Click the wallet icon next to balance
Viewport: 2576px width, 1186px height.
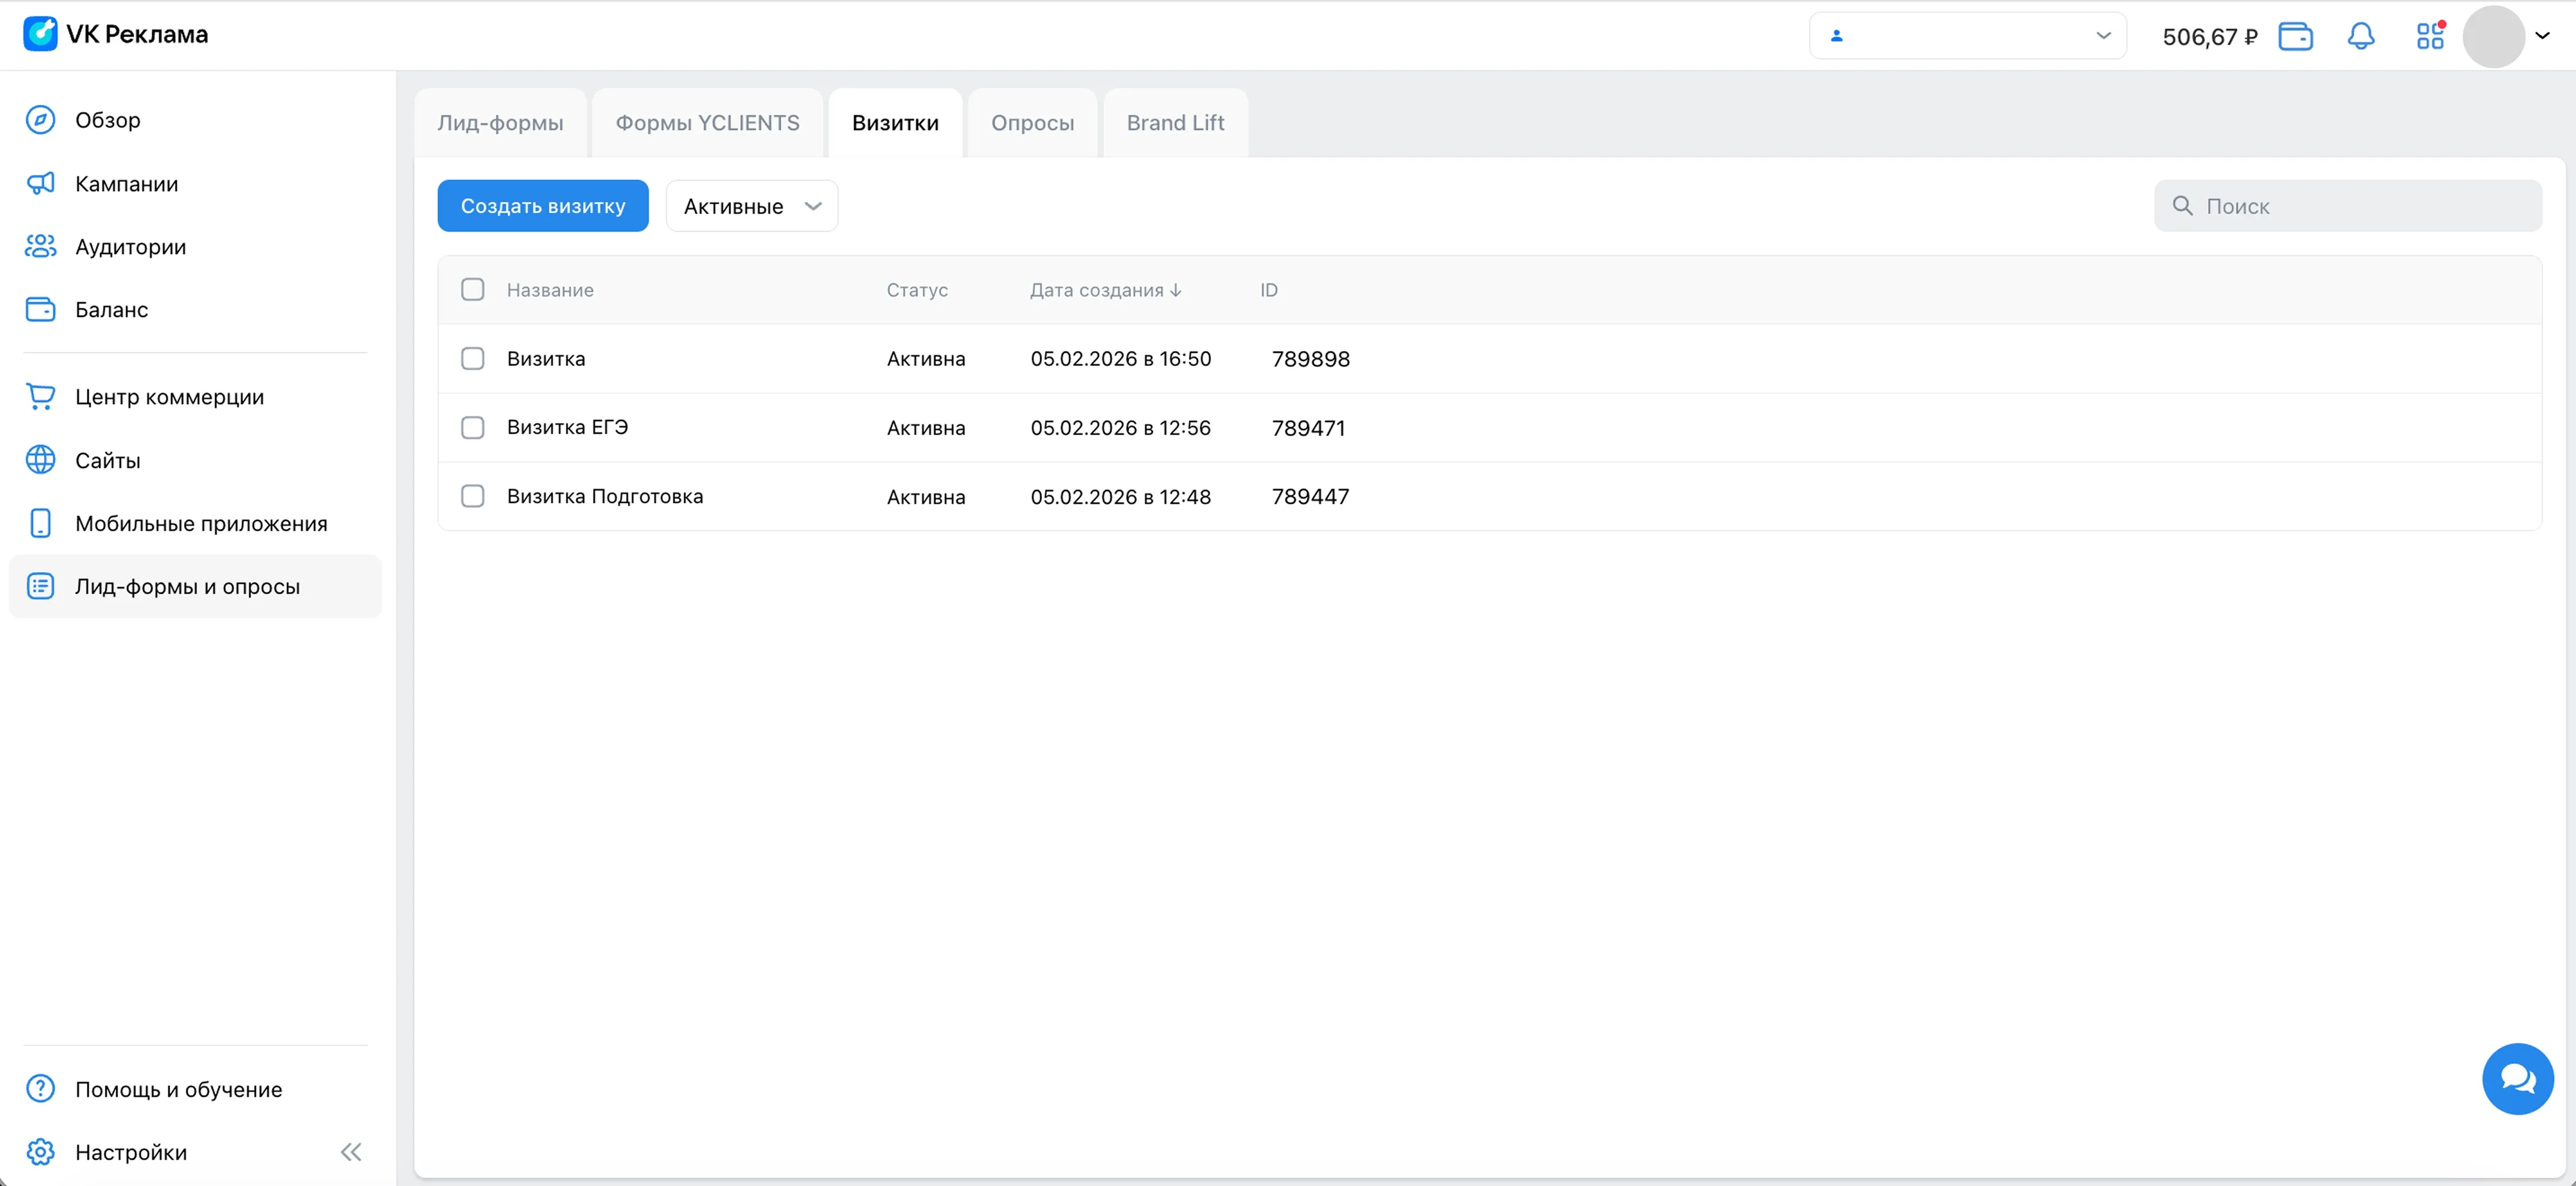2295,37
